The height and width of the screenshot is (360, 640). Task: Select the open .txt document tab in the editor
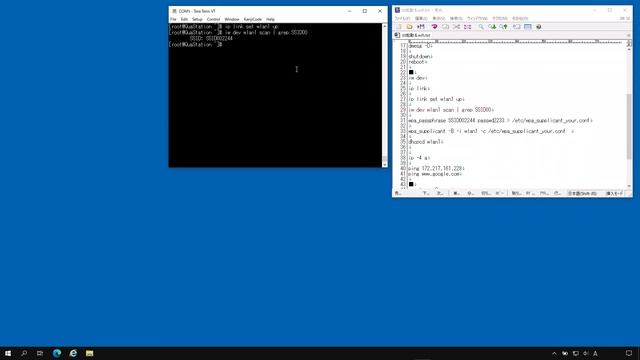[x=413, y=35]
